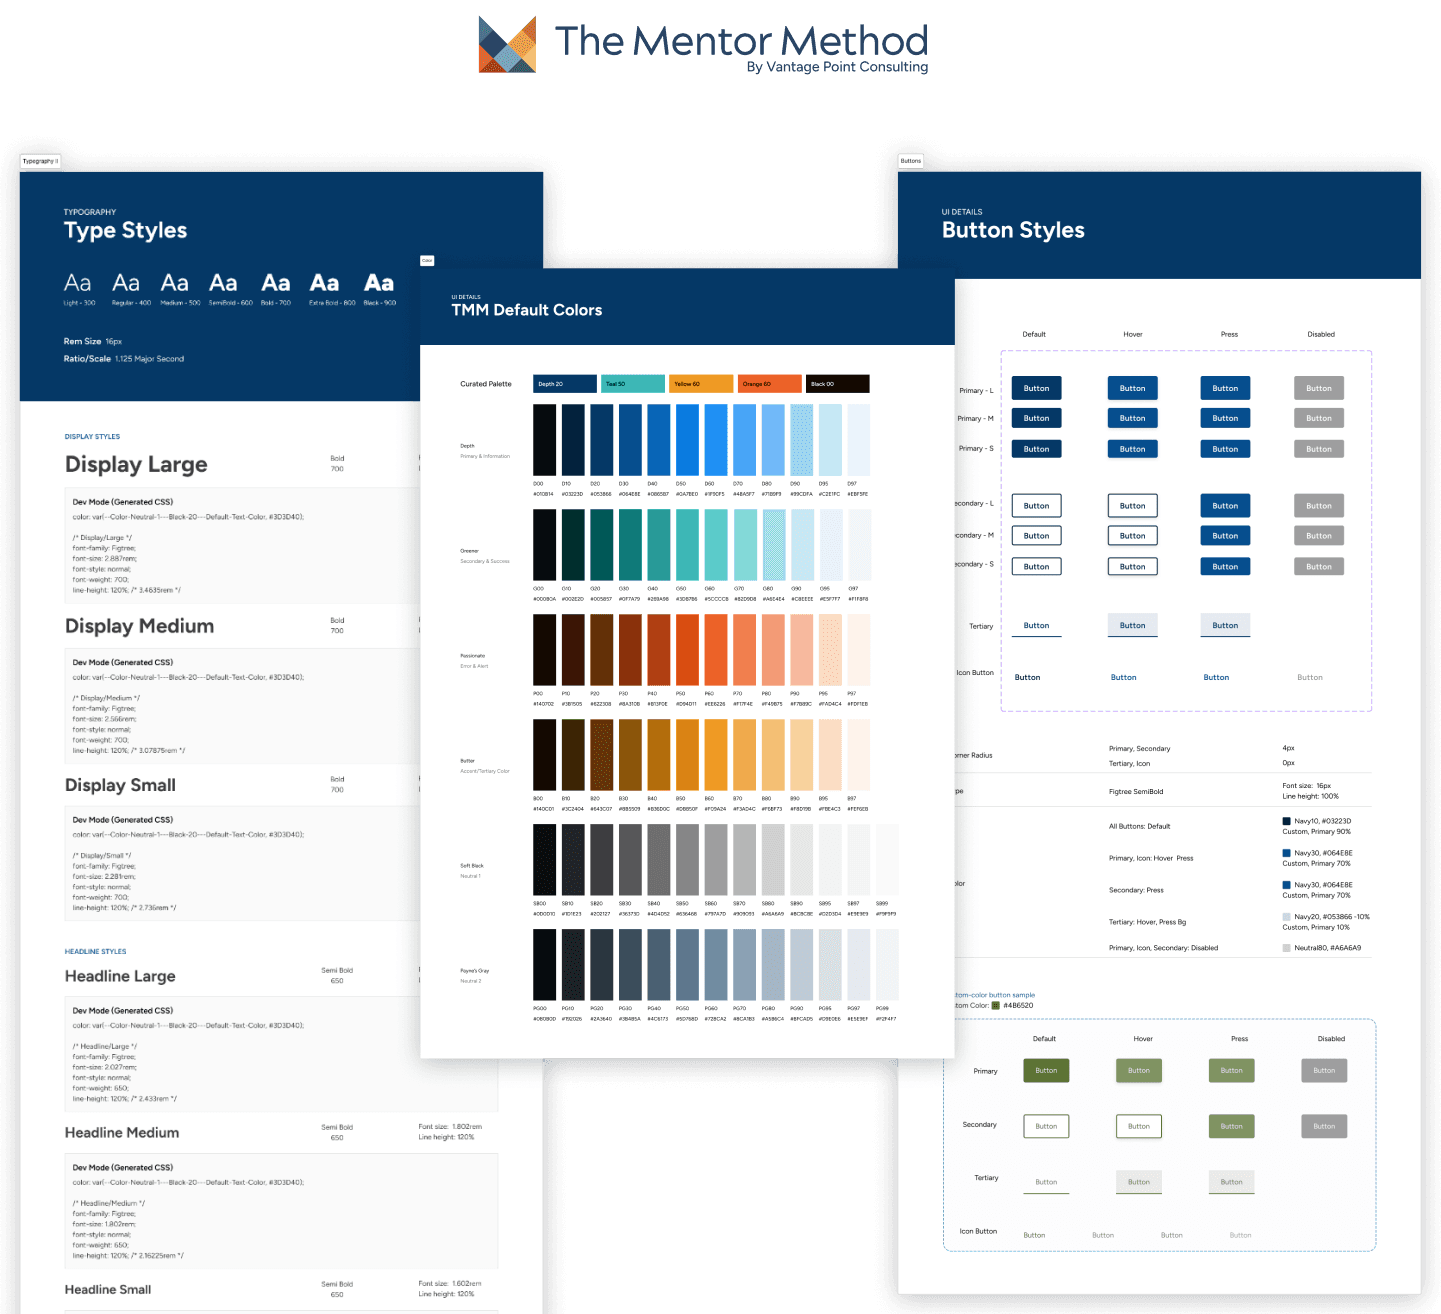
Task: Pick the P60 orange swatch in Passionate row
Action: point(716,649)
